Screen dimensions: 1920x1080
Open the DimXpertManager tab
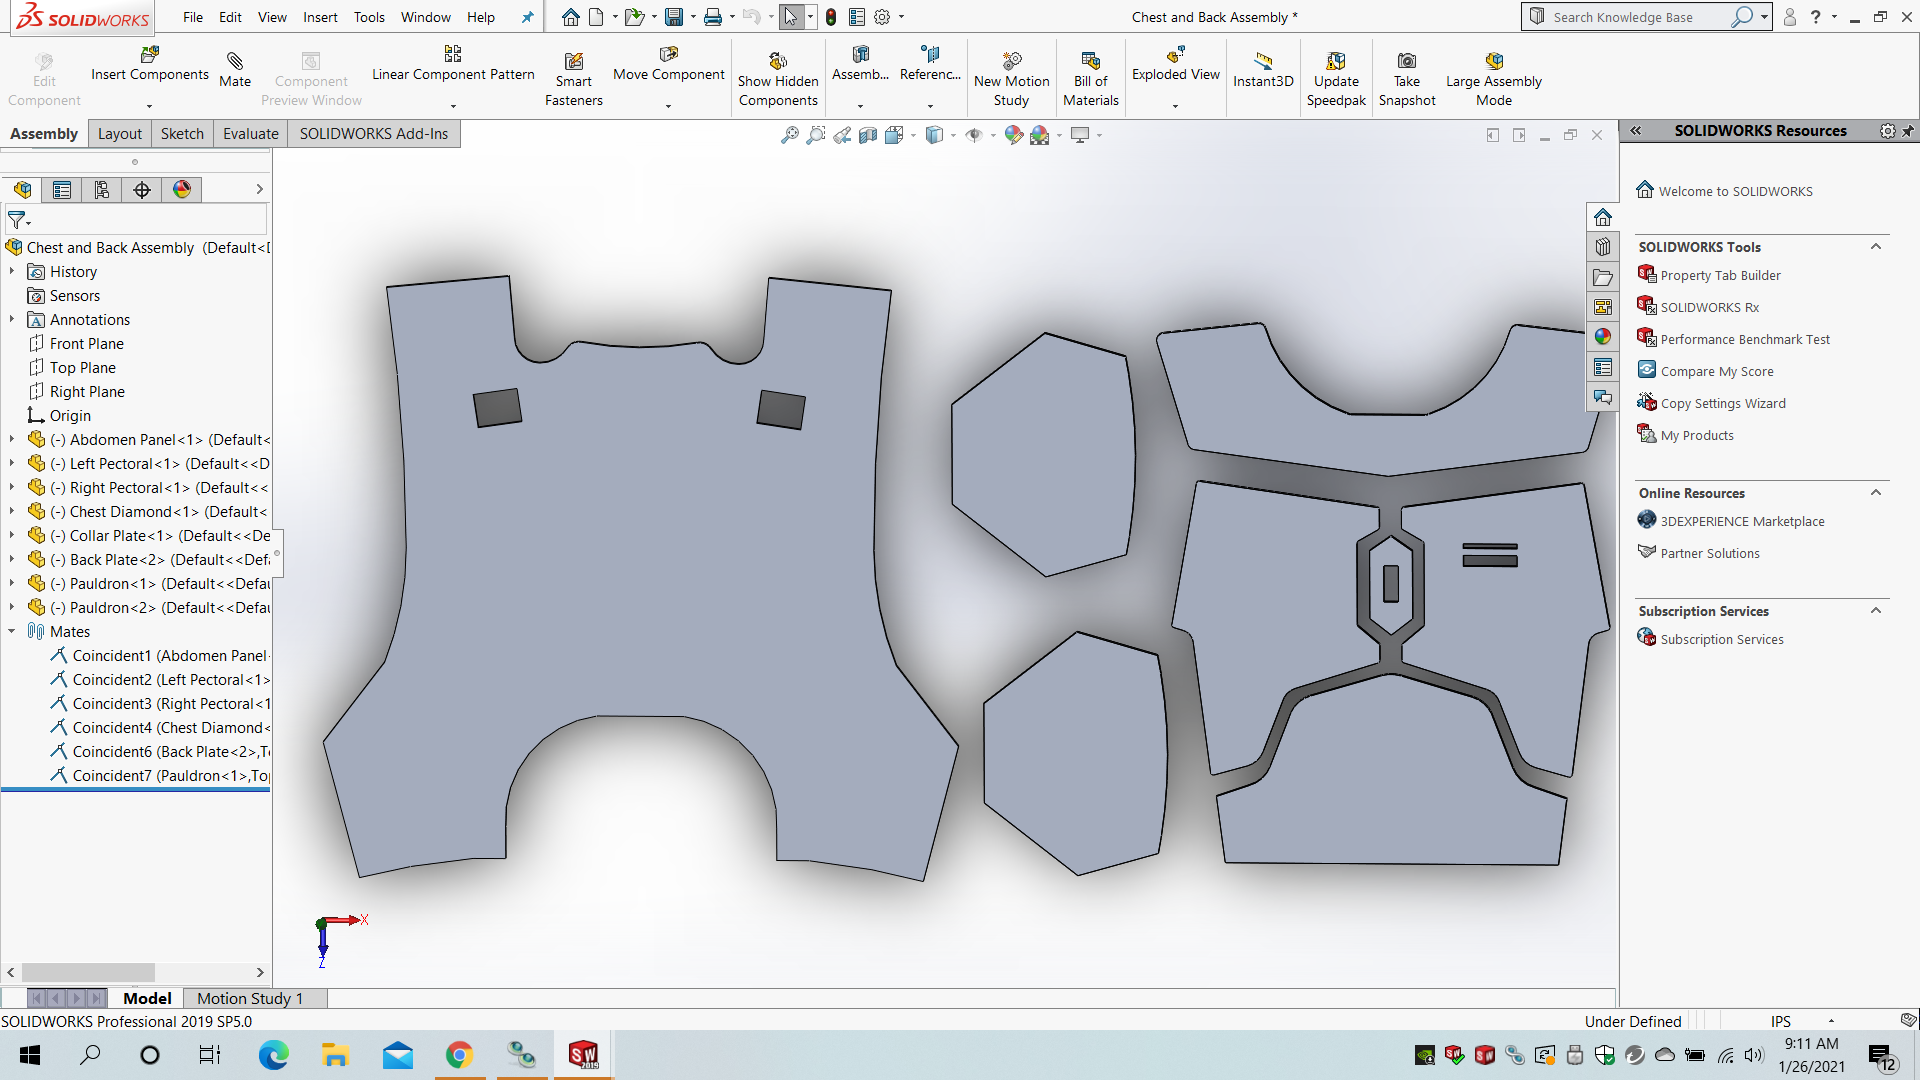click(x=142, y=190)
